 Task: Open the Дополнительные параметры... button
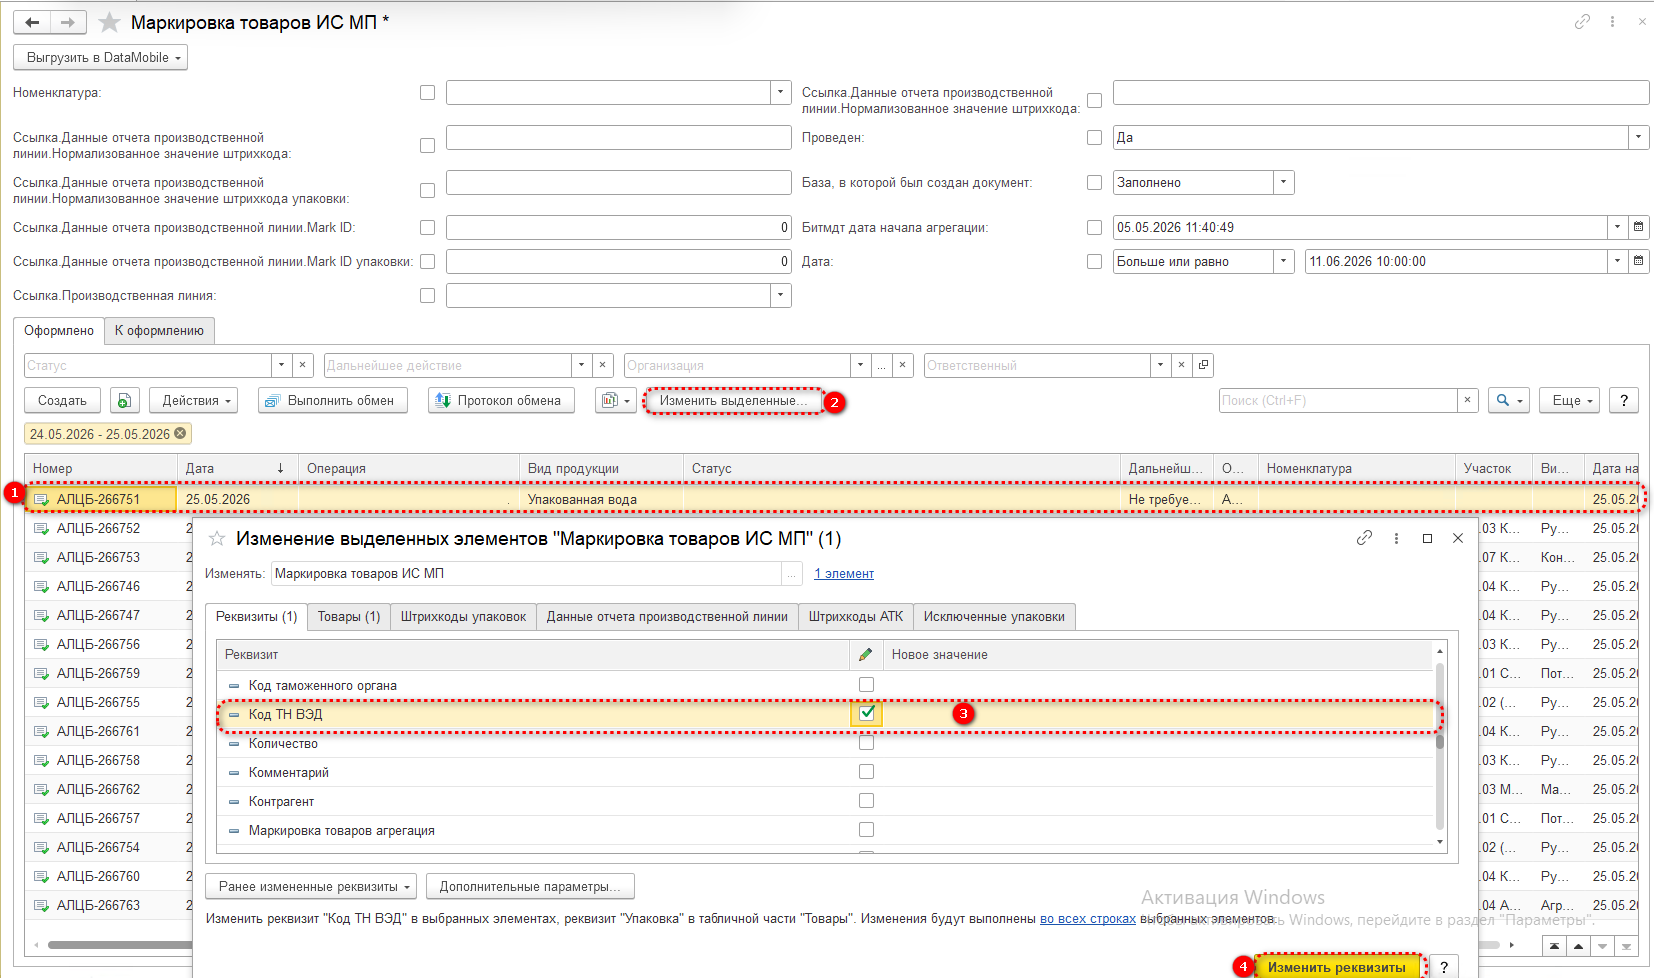pos(530,887)
